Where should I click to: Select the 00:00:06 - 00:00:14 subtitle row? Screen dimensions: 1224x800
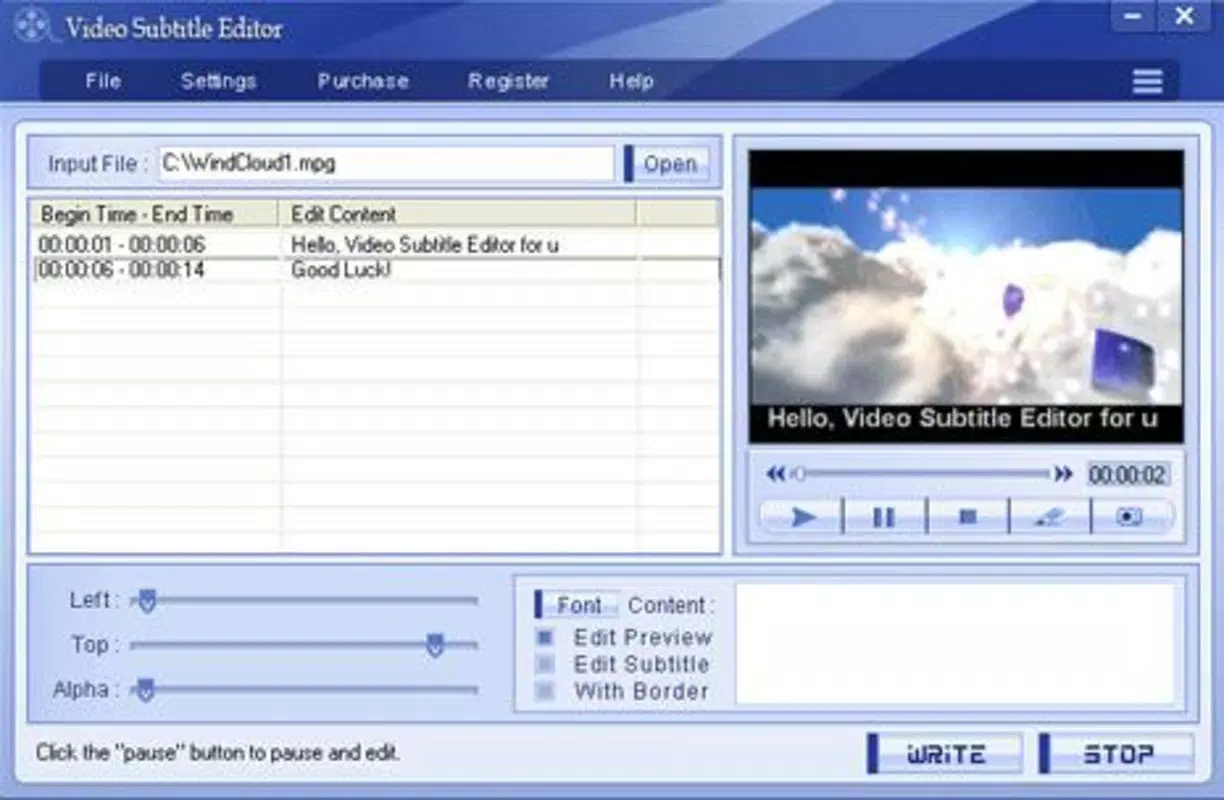pos(375,270)
